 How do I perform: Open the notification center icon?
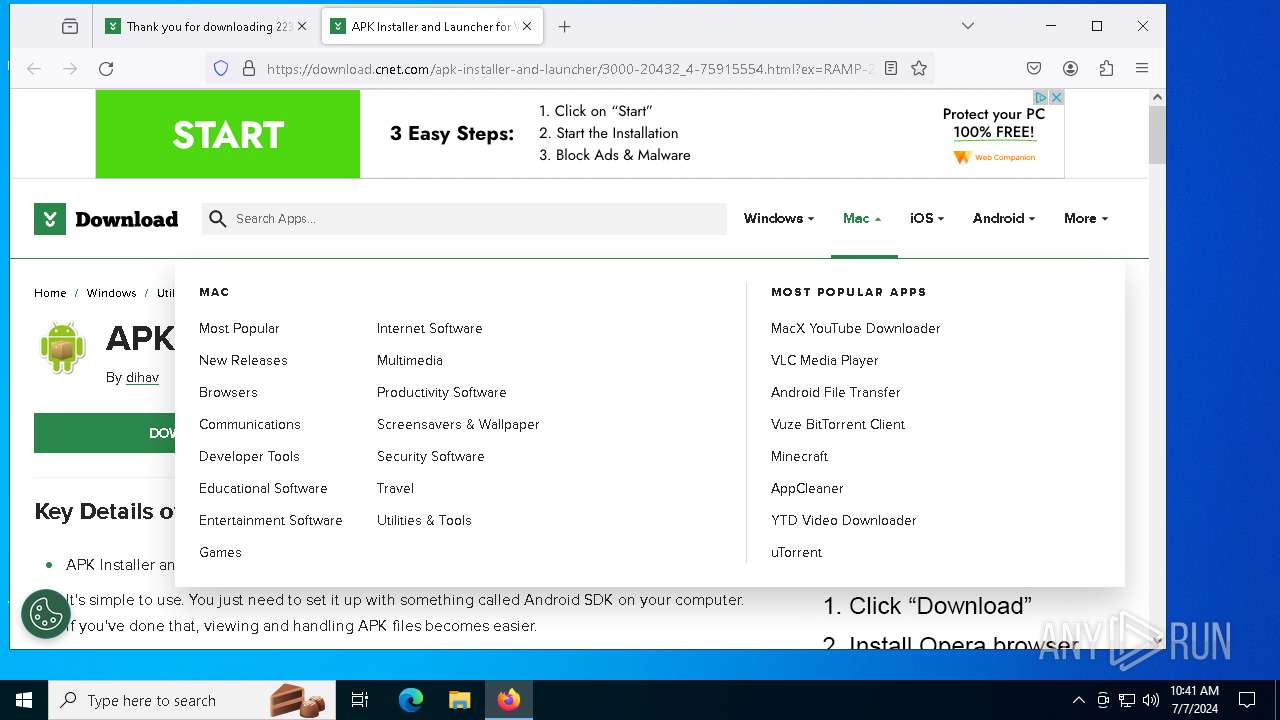(1247, 700)
